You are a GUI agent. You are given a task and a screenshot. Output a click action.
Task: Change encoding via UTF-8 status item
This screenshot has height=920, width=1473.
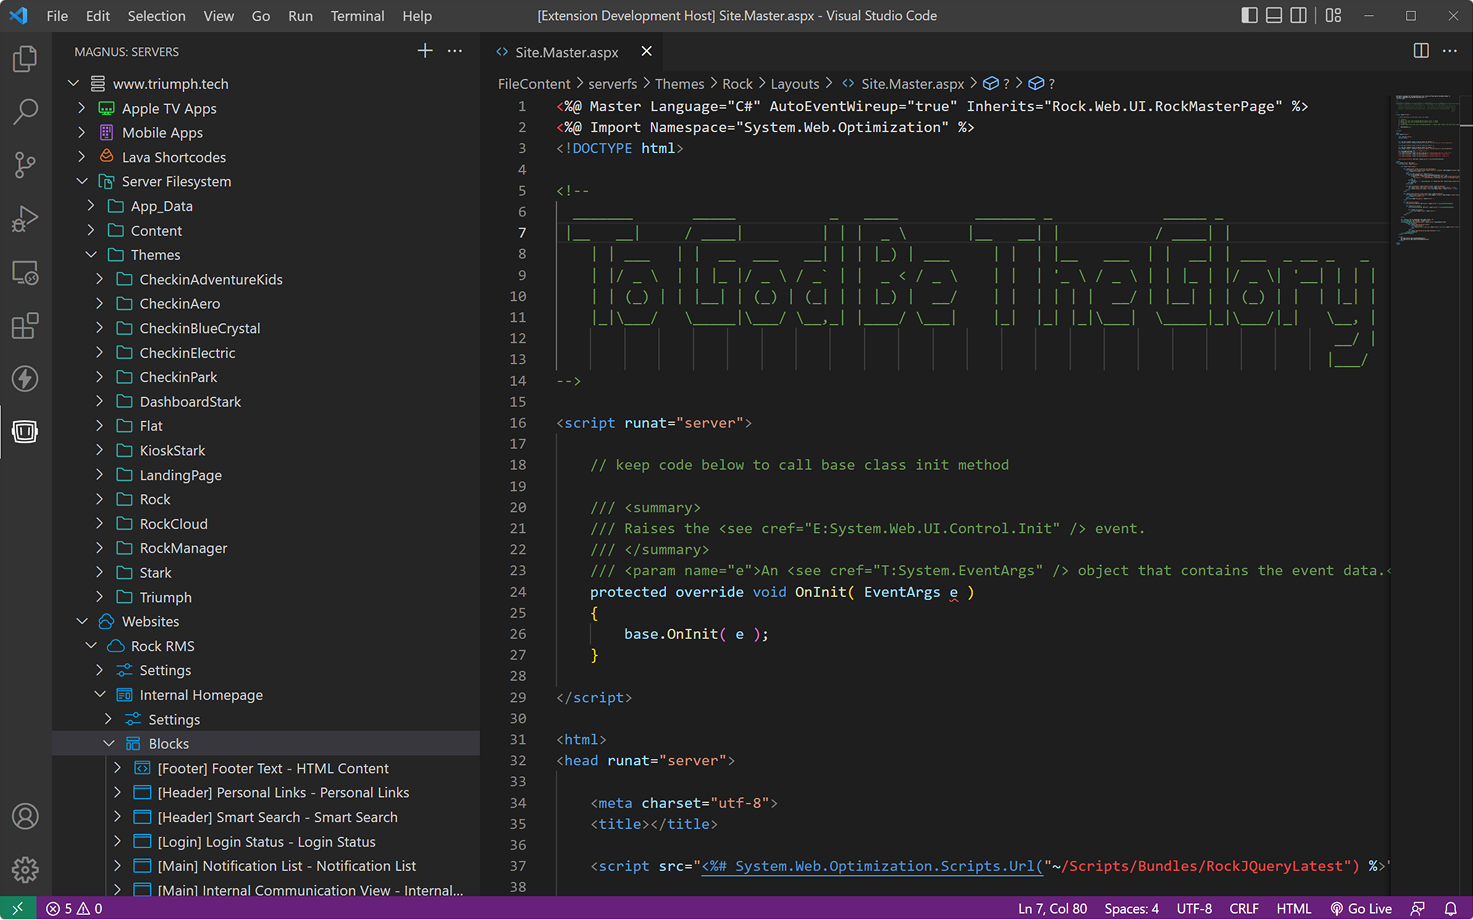click(1194, 908)
